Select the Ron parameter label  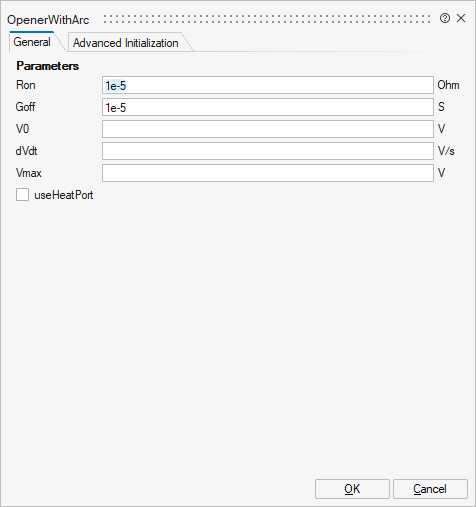click(26, 85)
